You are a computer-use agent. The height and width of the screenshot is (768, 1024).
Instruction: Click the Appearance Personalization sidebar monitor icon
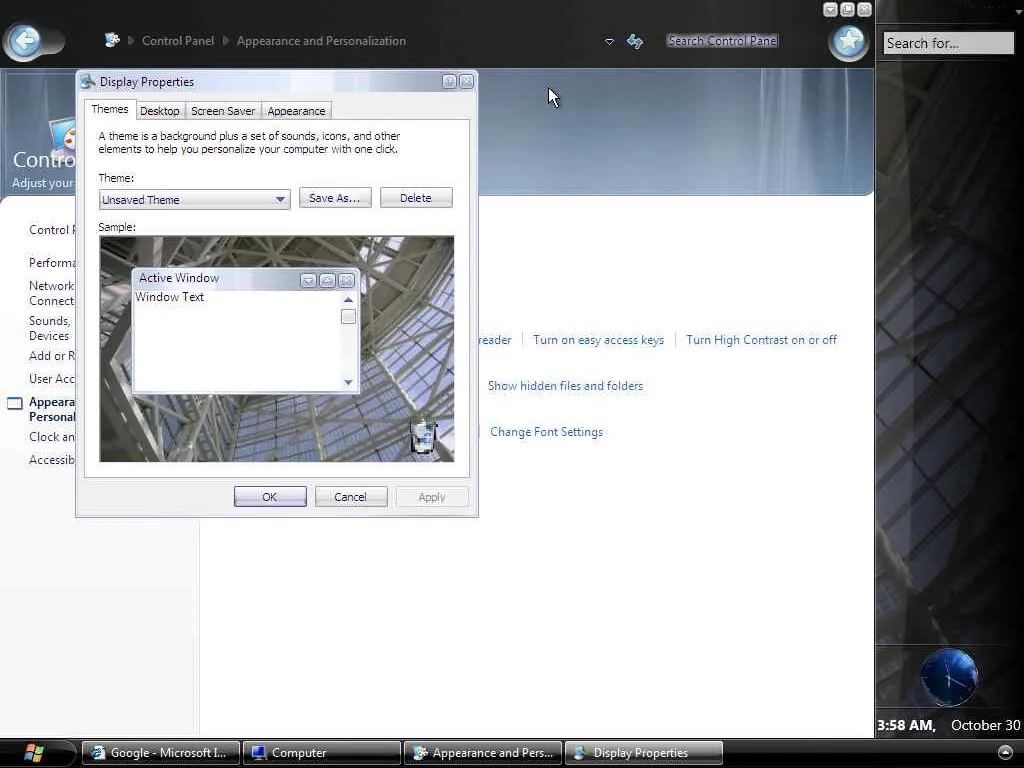pos(15,403)
